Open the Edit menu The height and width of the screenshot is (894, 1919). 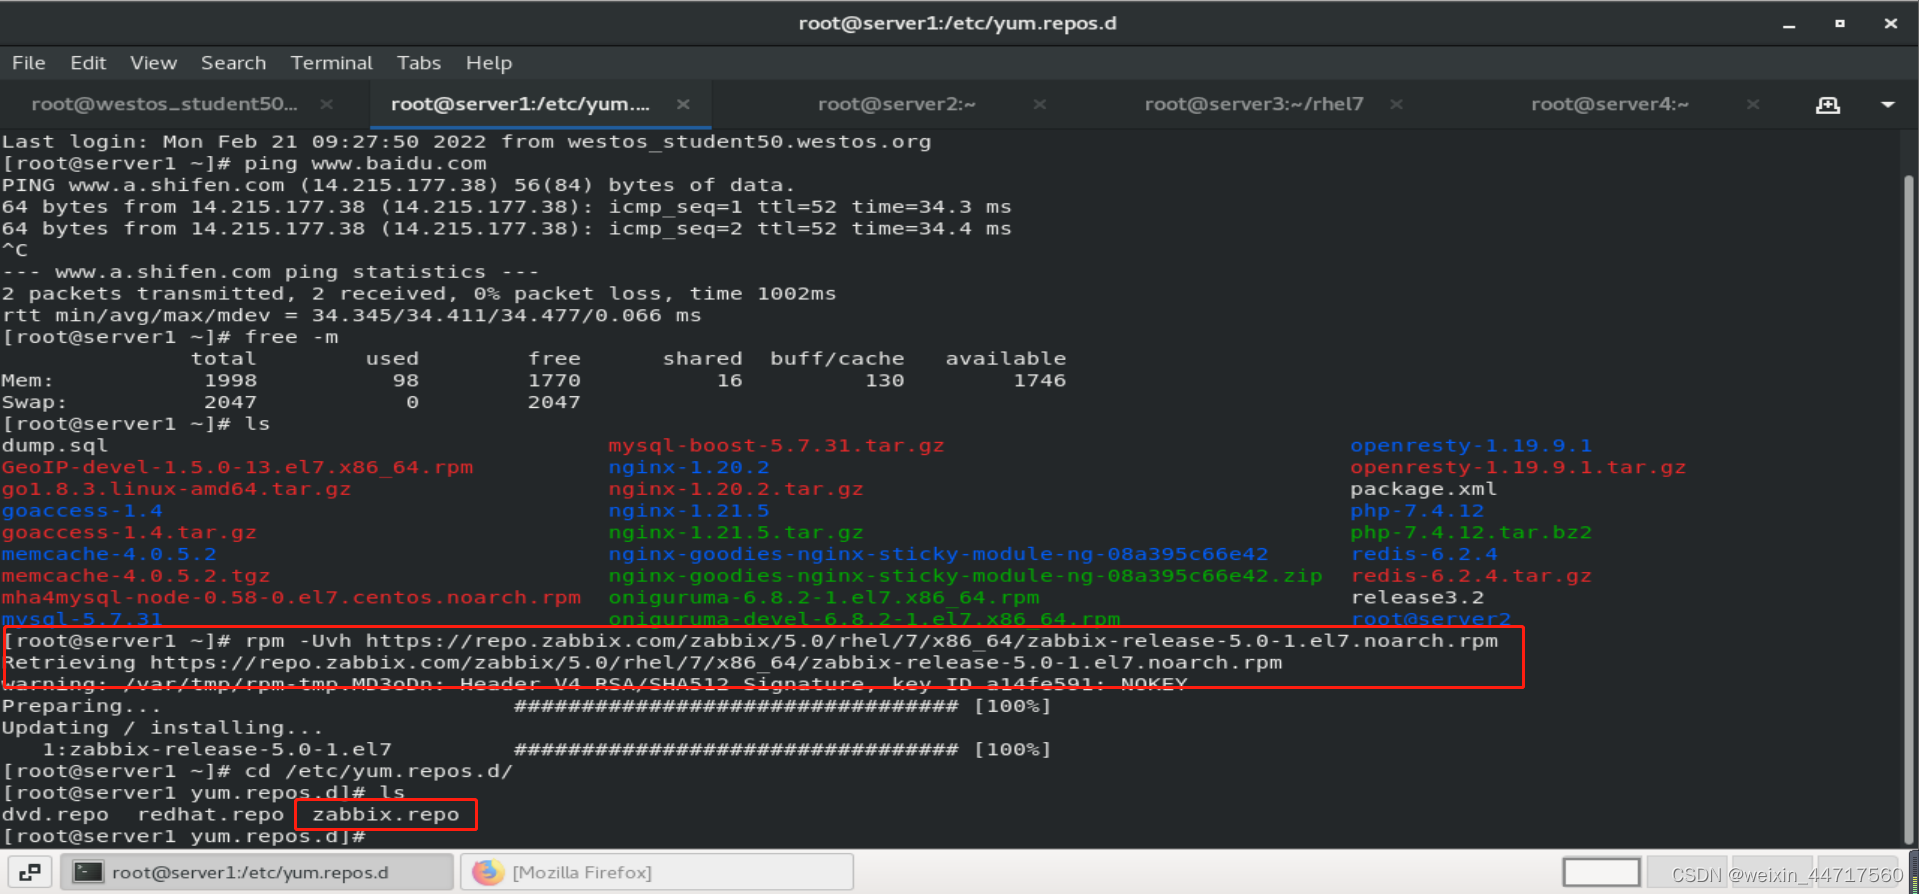tap(88, 63)
